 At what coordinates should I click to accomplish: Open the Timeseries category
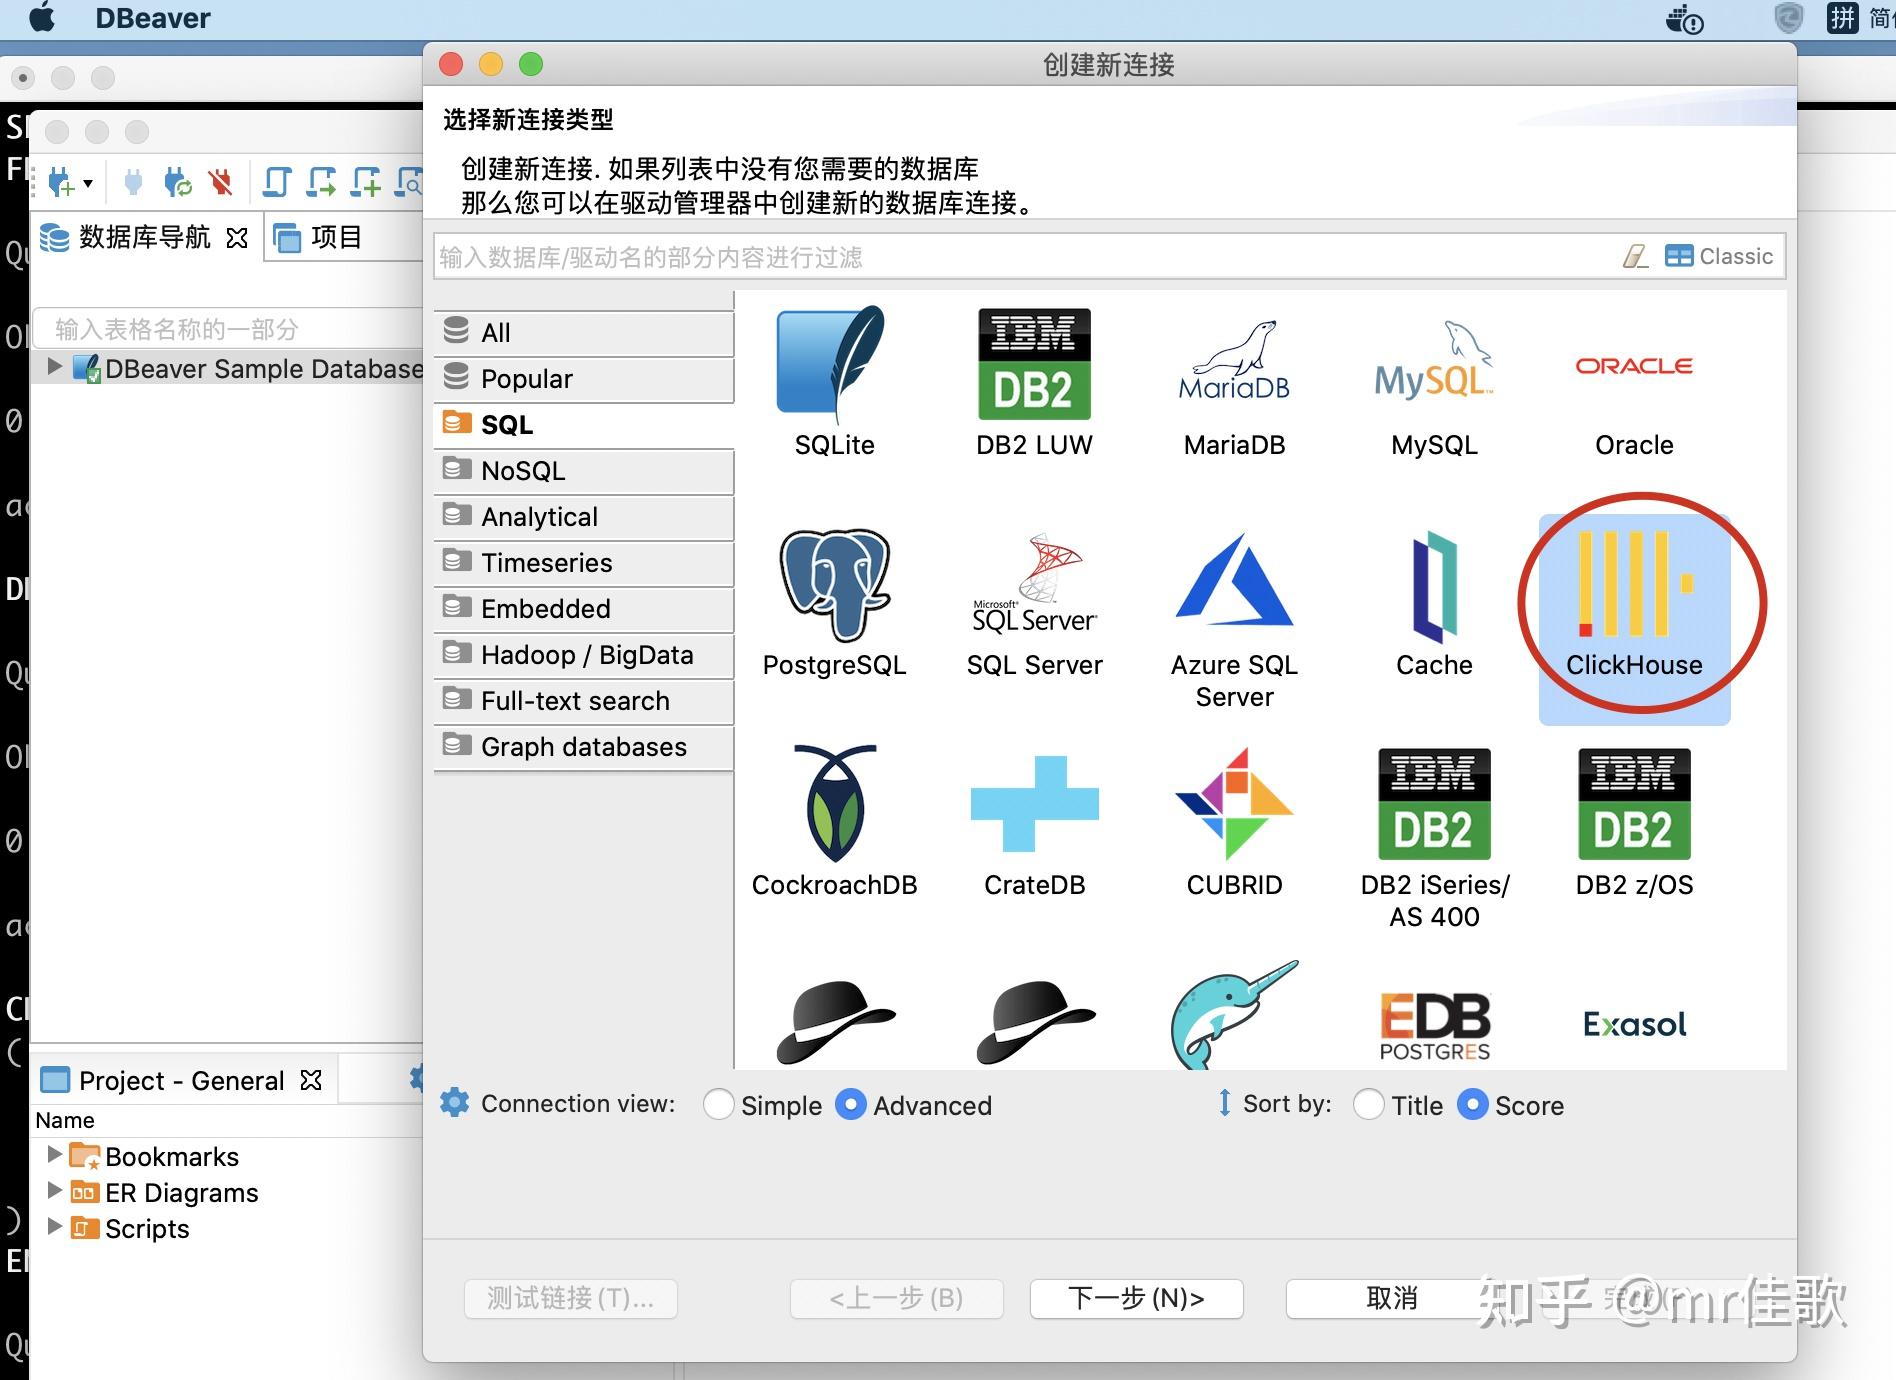click(584, 562)
